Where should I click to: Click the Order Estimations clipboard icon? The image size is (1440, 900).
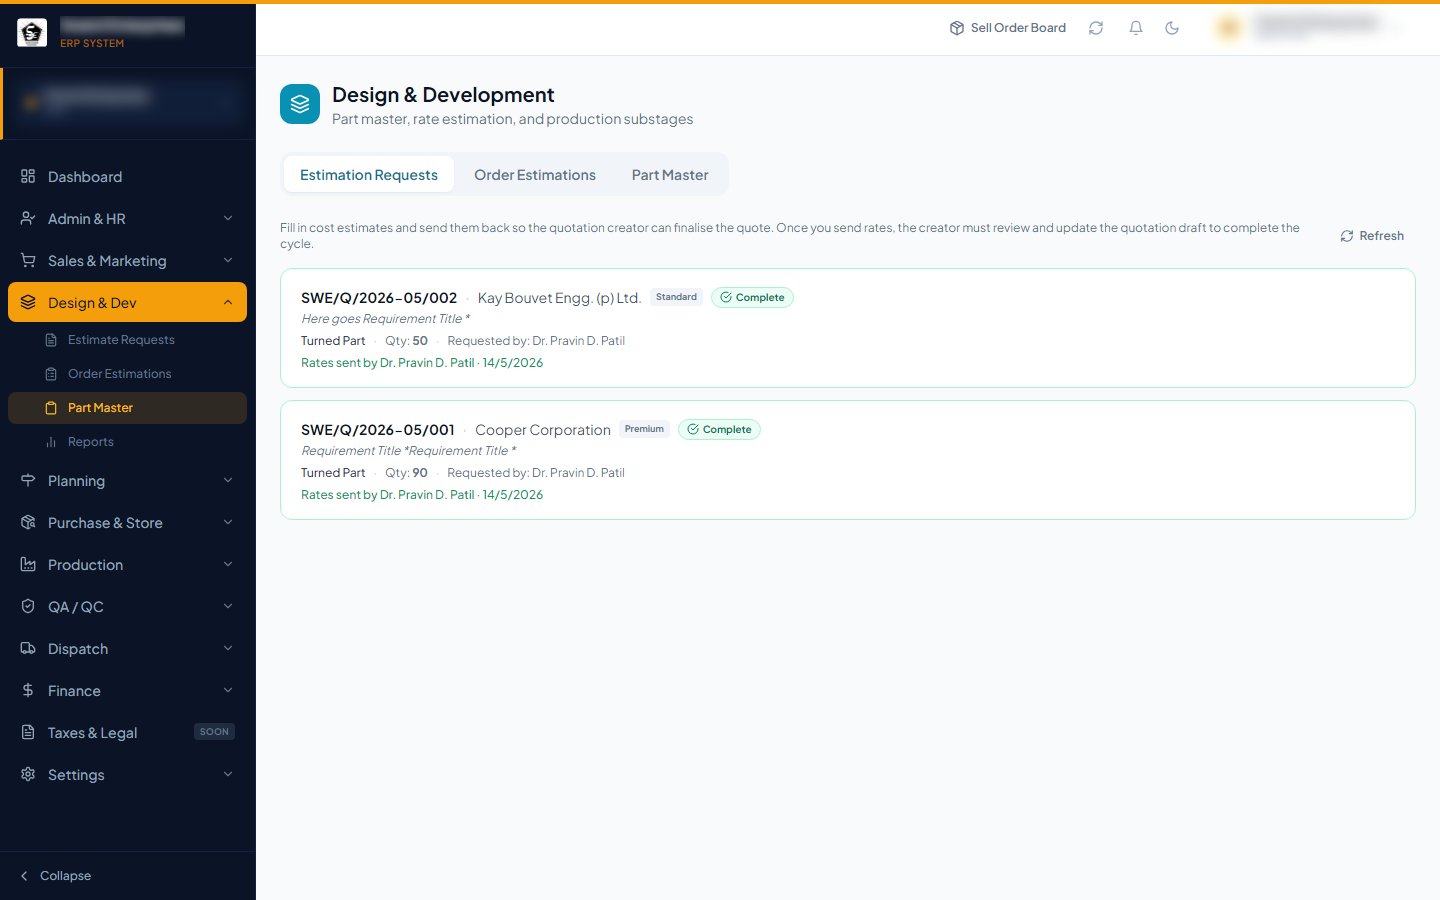[51, 374]
